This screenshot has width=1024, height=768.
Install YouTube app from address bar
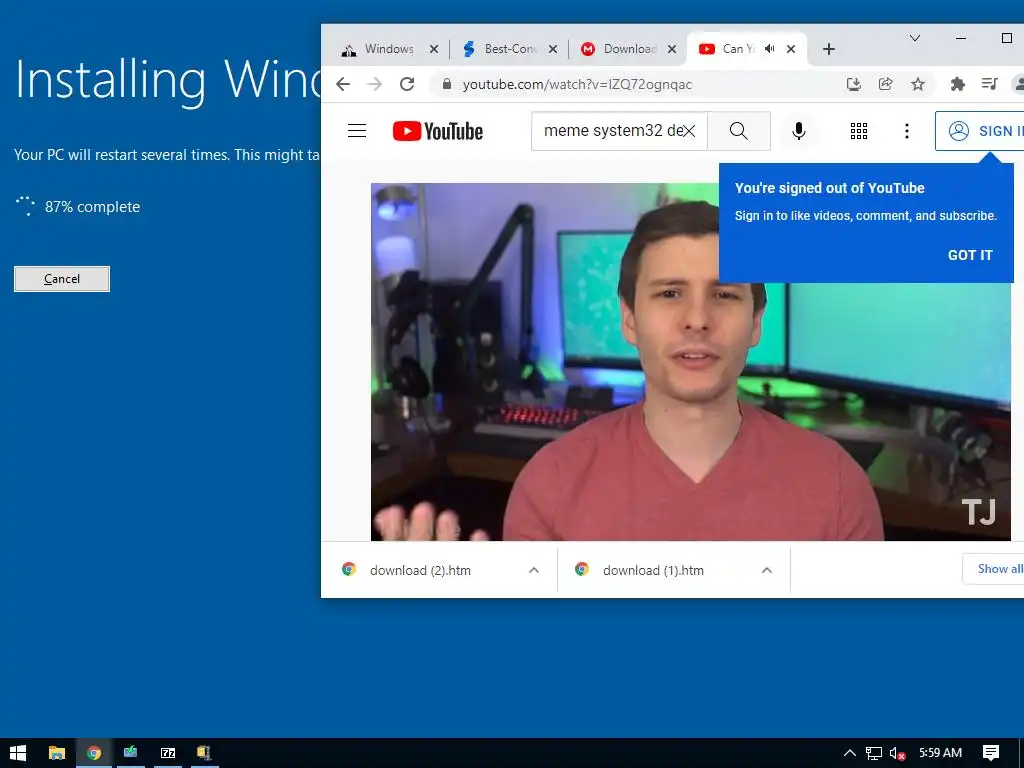click(x=854, y=84)
